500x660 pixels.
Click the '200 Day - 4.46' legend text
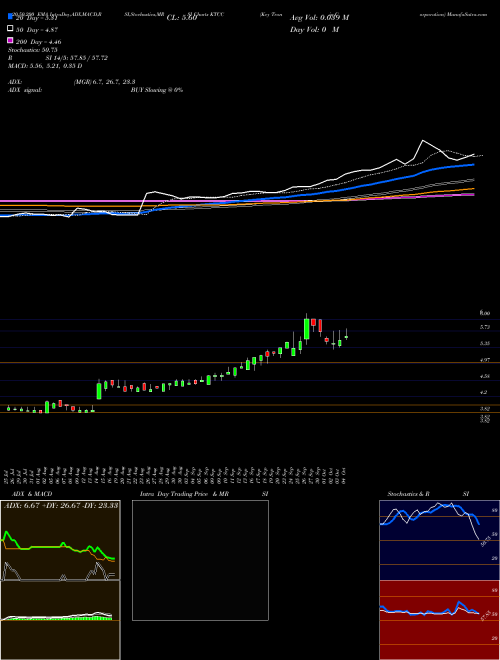39,42
